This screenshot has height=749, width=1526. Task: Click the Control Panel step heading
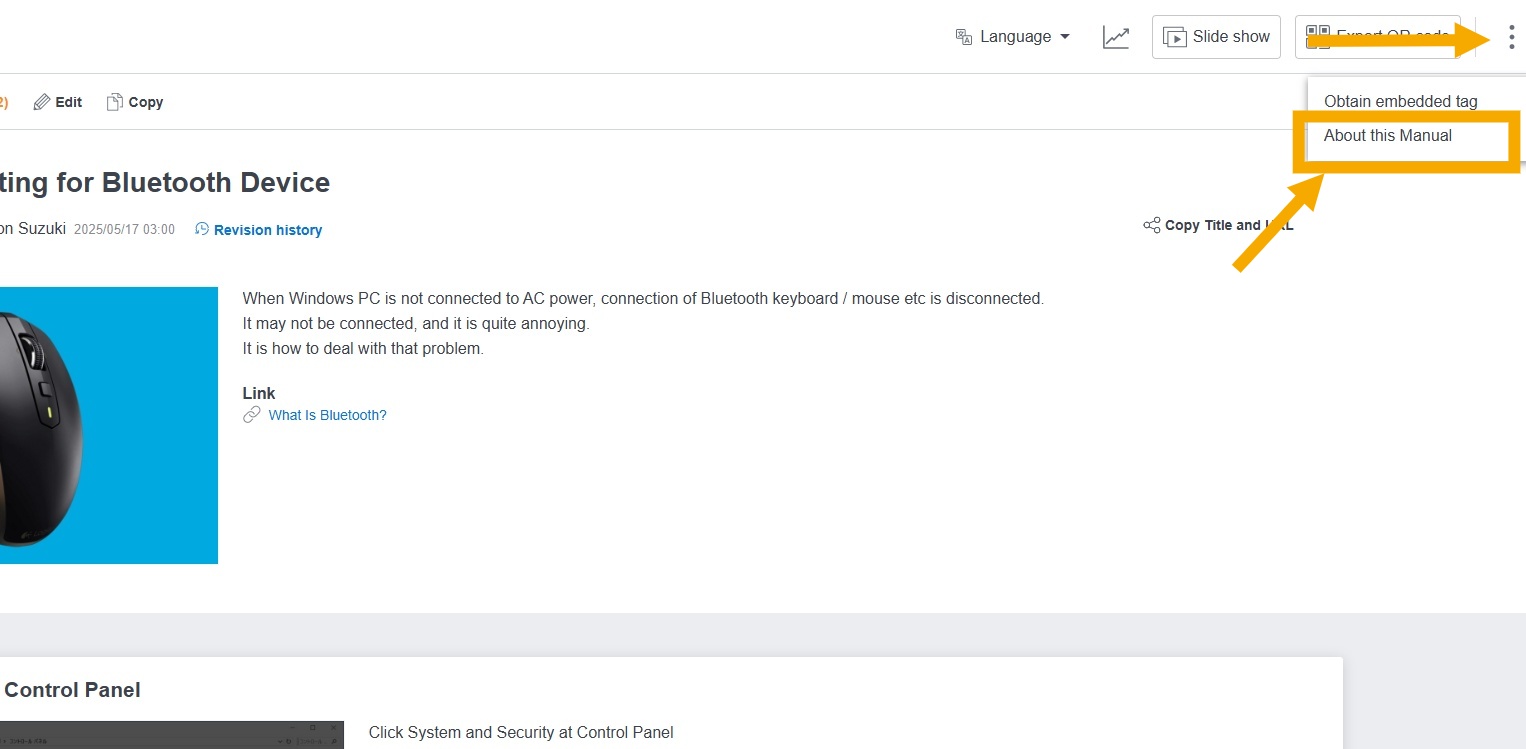coord(72,690)
